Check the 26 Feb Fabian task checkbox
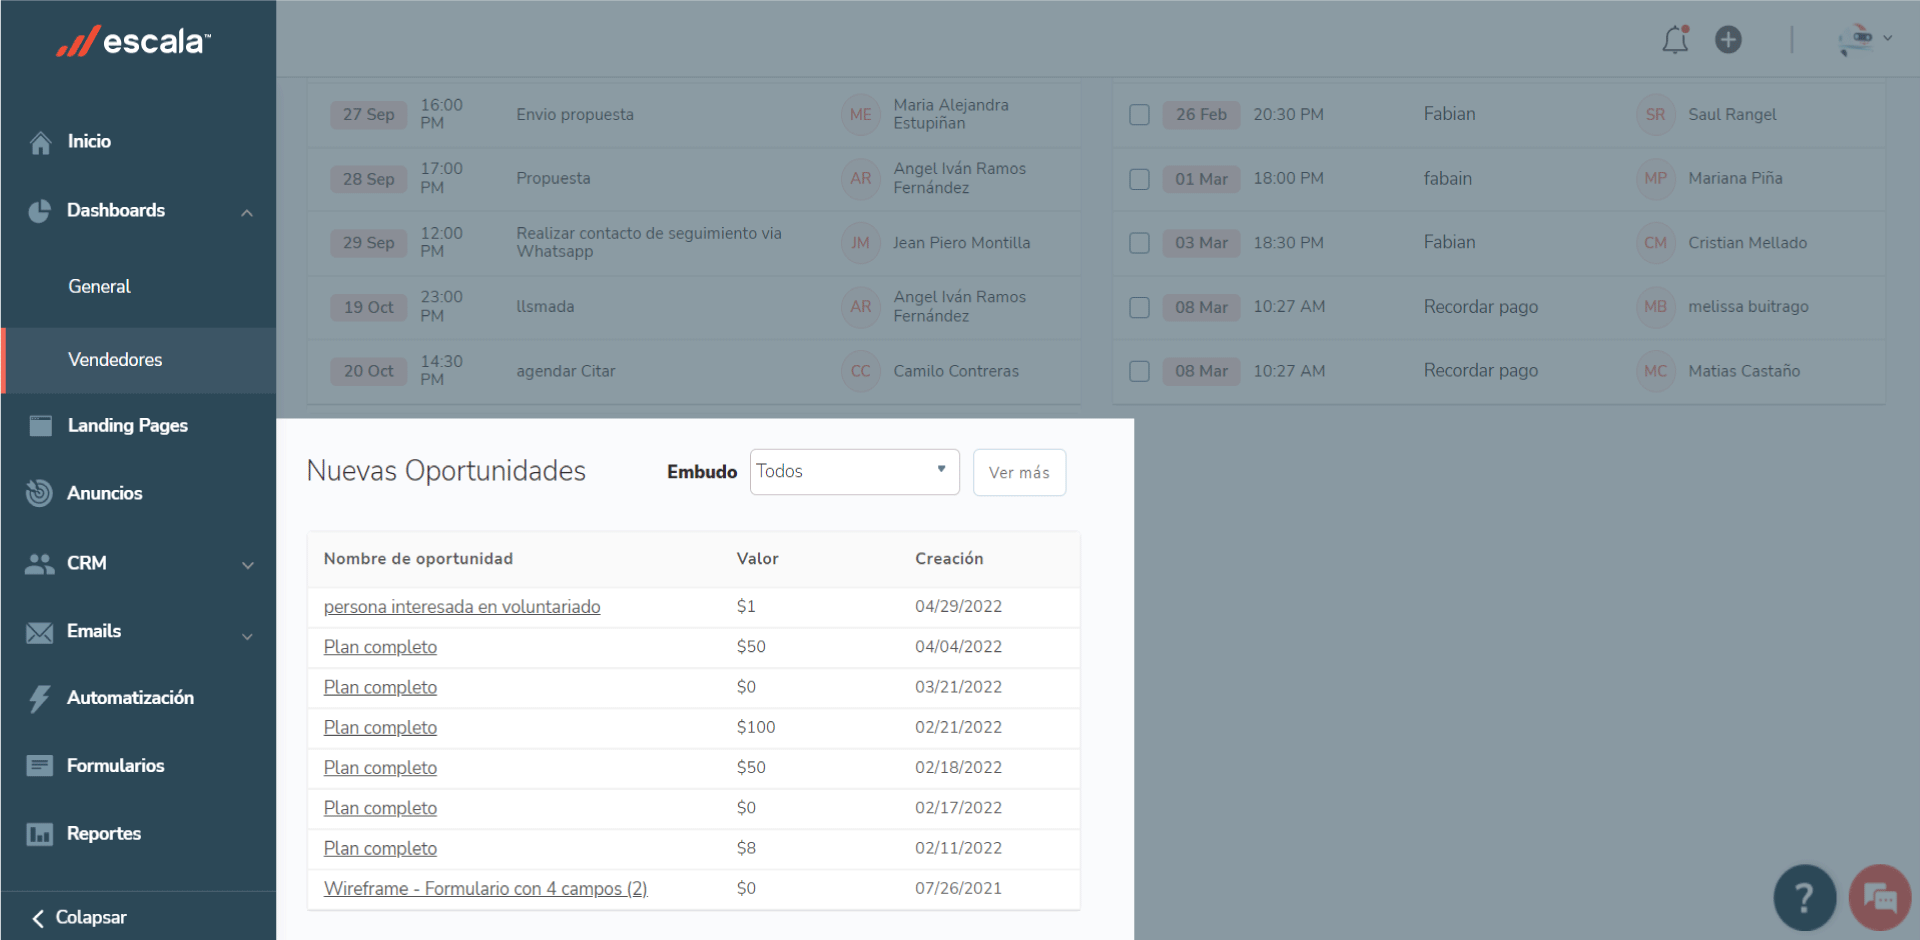1920x940 pixels. point(1139,115)
